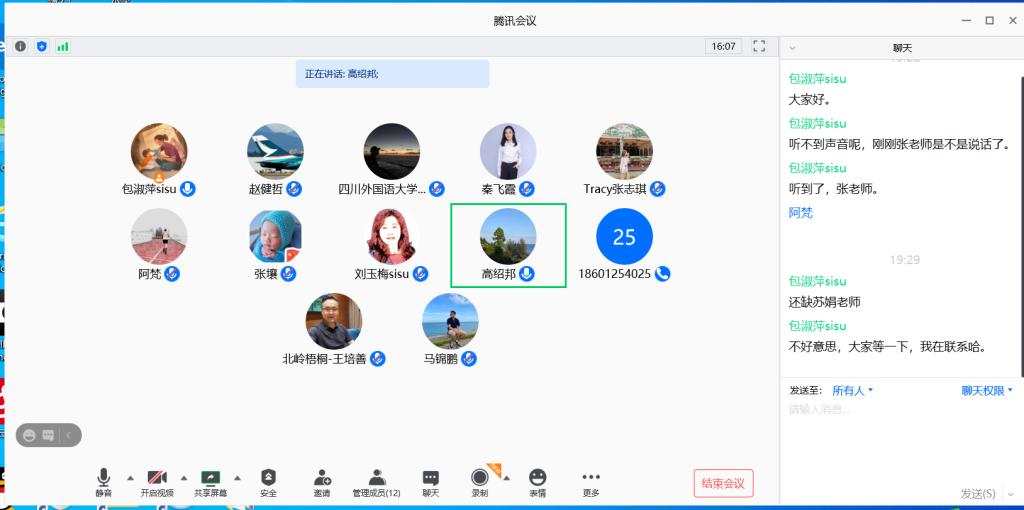1024x510 pixels.
Task: Check green network signal bars icon
Action: (x=63, y=46)
